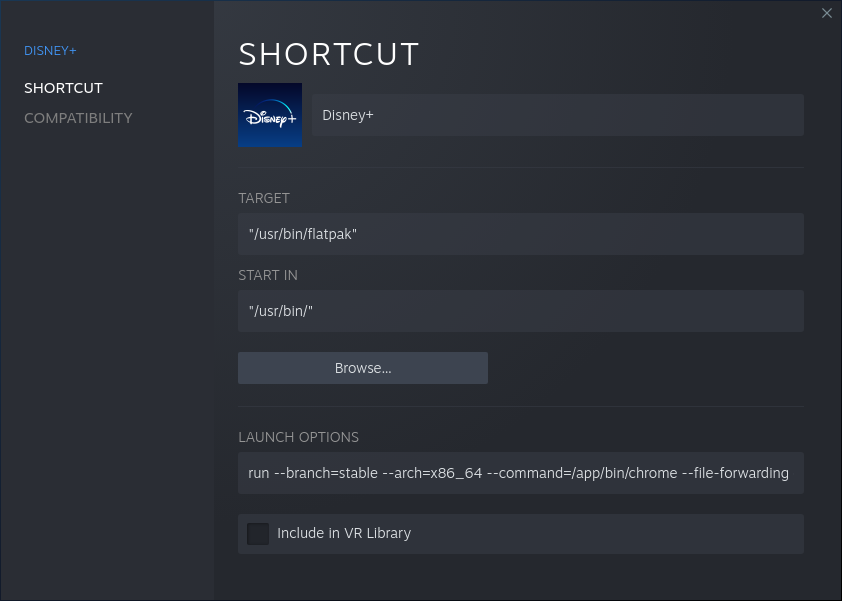Close the shortcut properties dialog
842x601 pixels.
[x=826, y=13]
